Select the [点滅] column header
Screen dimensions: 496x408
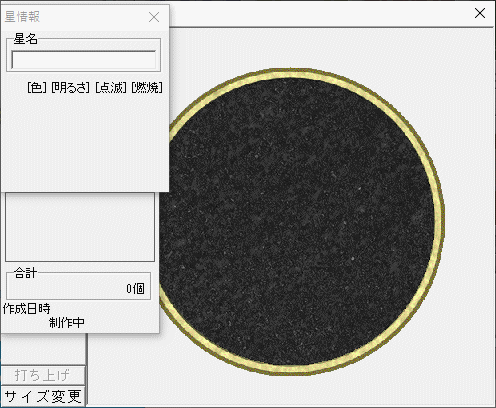[111, 88]
